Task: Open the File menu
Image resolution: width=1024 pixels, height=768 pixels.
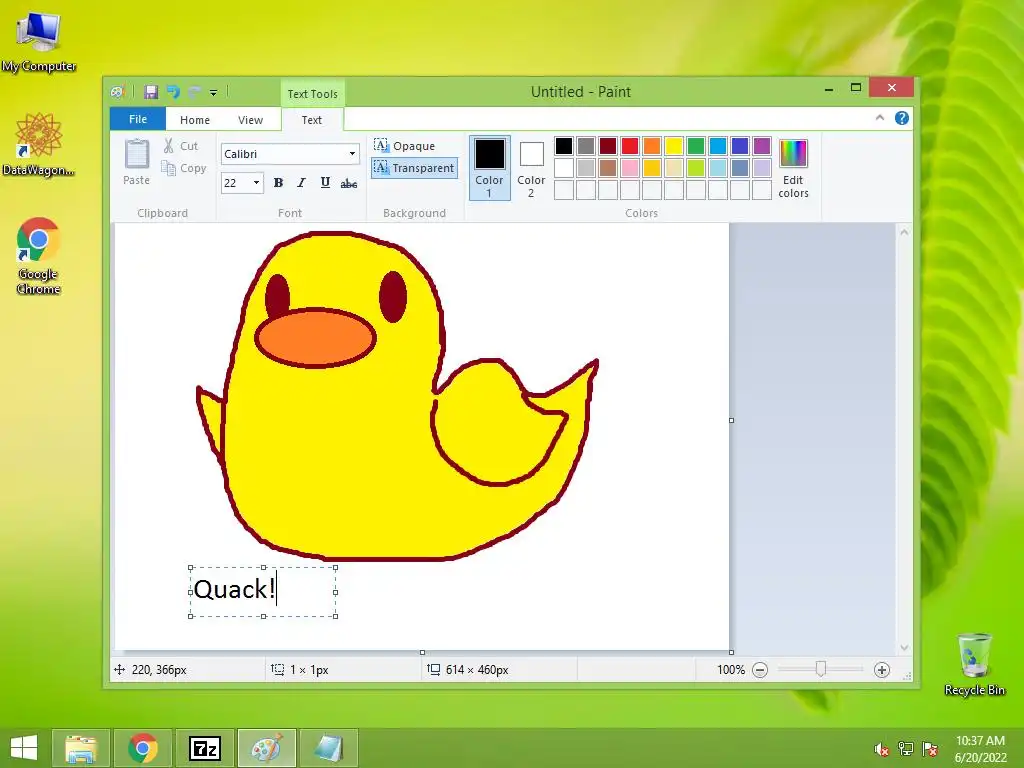Action: (x=138, y=119)
